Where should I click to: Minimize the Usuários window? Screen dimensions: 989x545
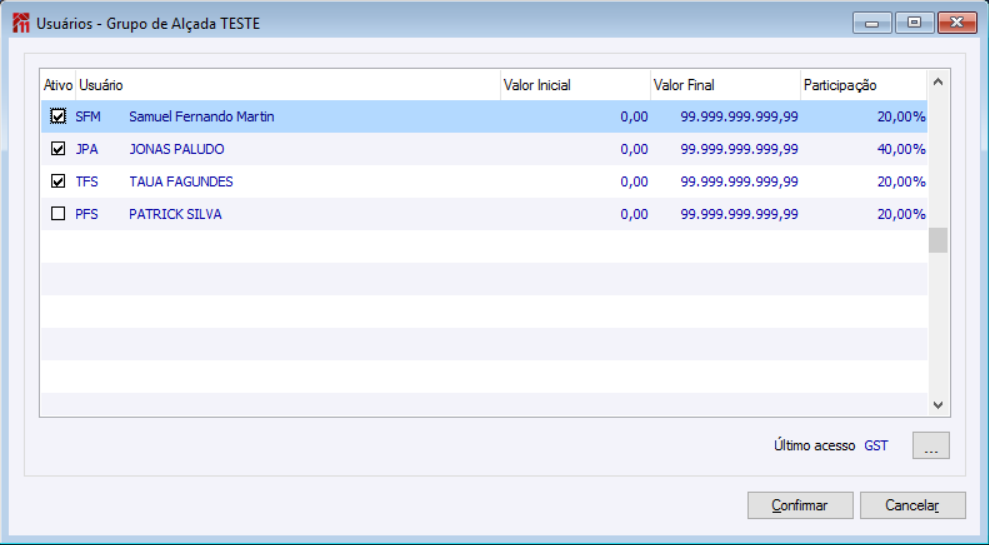(872, 23)
